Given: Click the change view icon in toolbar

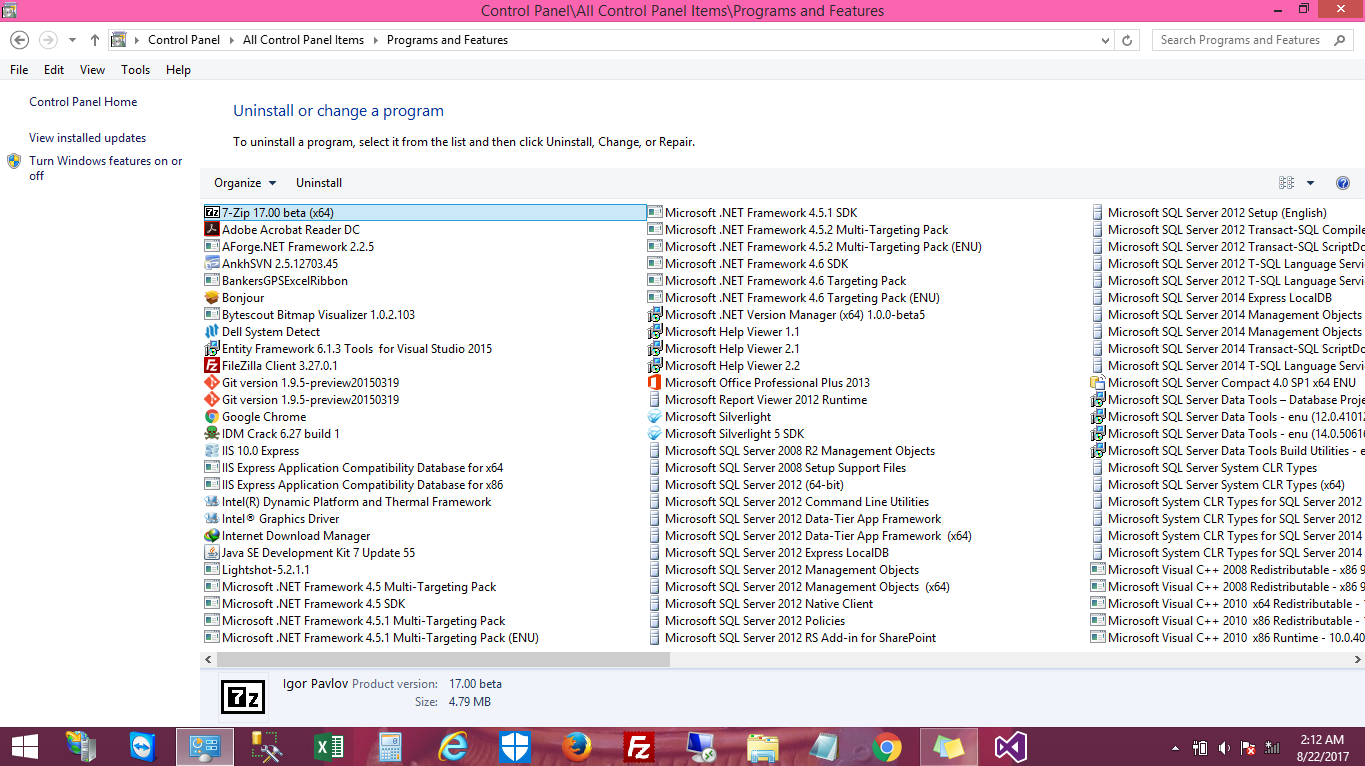Looking at the screenshot, I should 1287,183.
